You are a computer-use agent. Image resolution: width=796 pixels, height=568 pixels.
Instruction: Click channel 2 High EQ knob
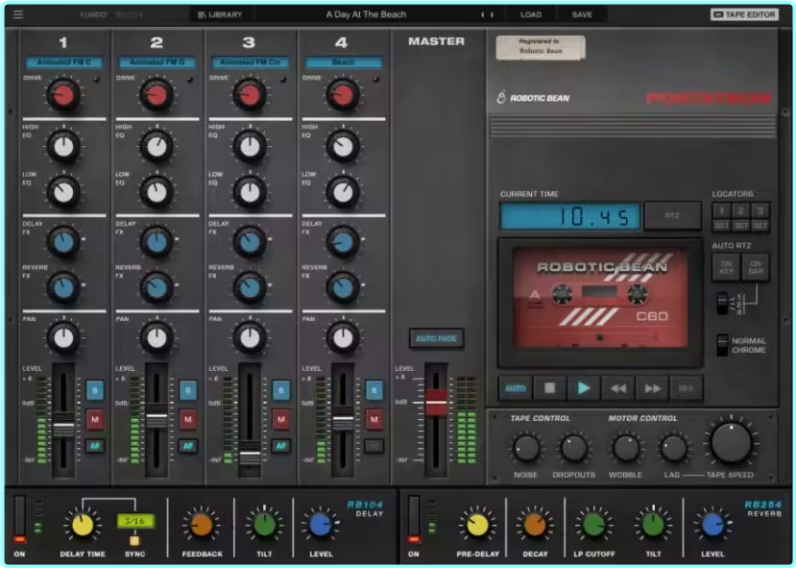pos(157,147)
